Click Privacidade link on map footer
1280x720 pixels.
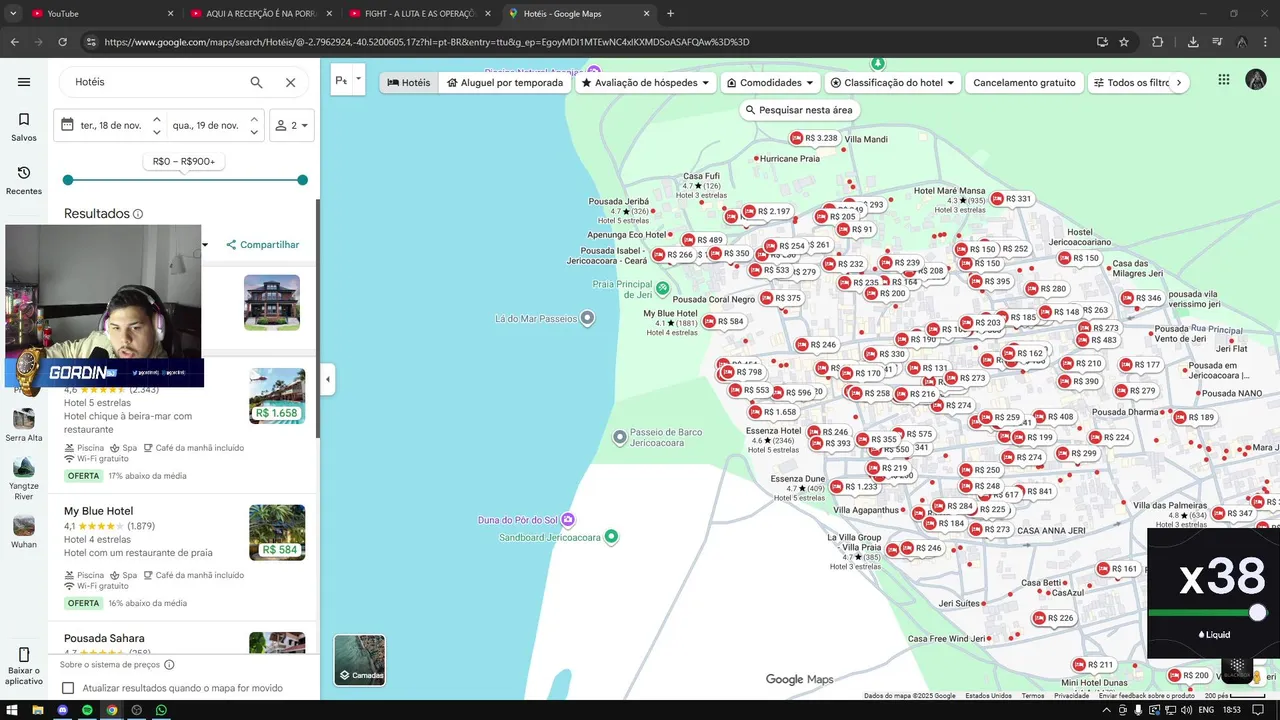[x=1071, y=696]
